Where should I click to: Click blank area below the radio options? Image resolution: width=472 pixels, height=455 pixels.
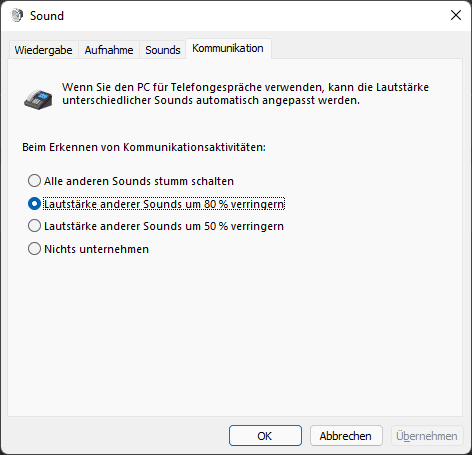(x=235, y=333)
